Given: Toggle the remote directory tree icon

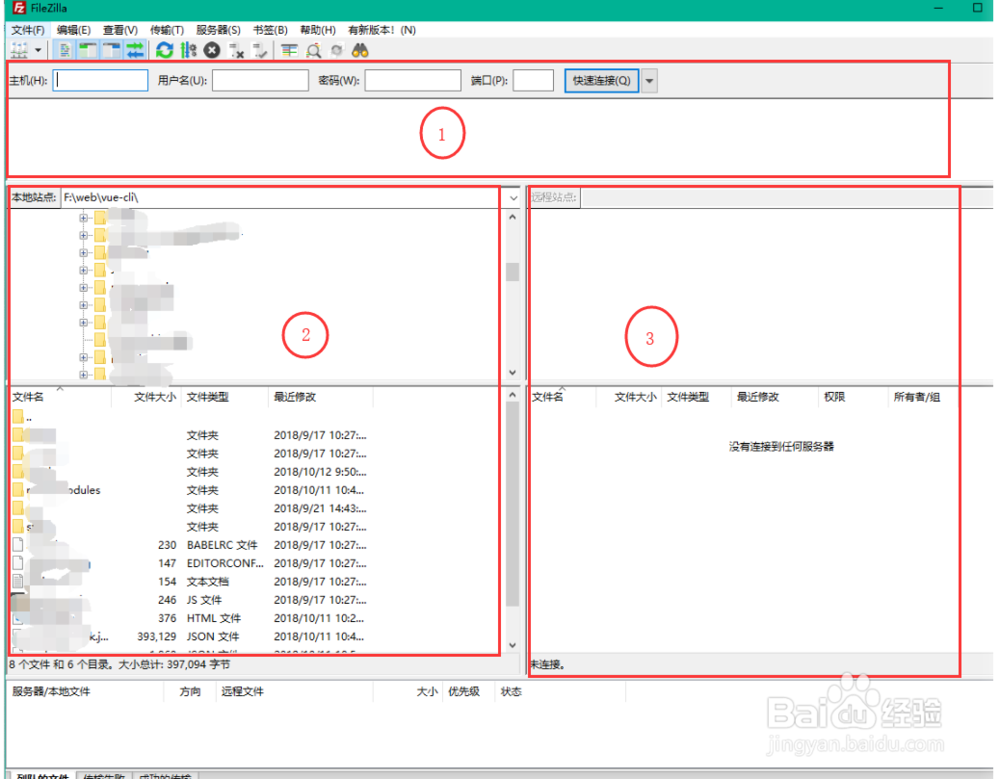Looking at the screenshot, I should click(112, 50).
